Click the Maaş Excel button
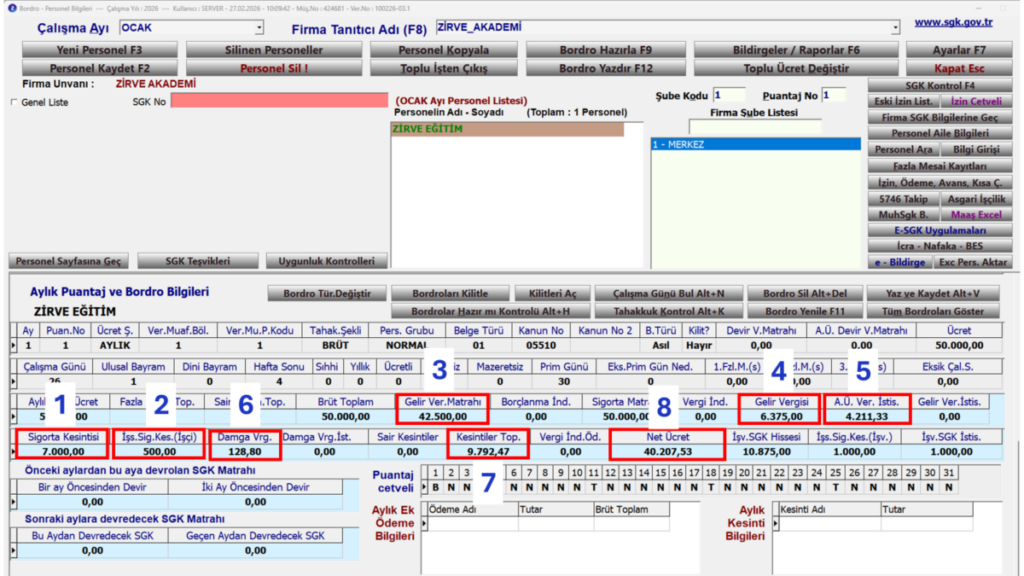 [x=976, y=215]
